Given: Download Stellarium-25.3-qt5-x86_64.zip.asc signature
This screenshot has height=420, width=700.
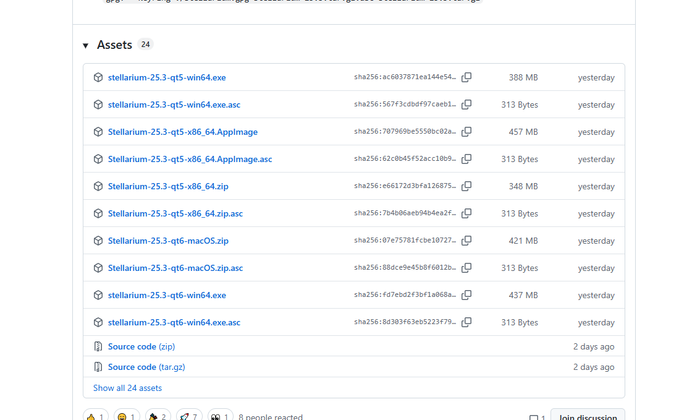Looking at the screenshot, I should pyautogui.click(x=175, y=213).
